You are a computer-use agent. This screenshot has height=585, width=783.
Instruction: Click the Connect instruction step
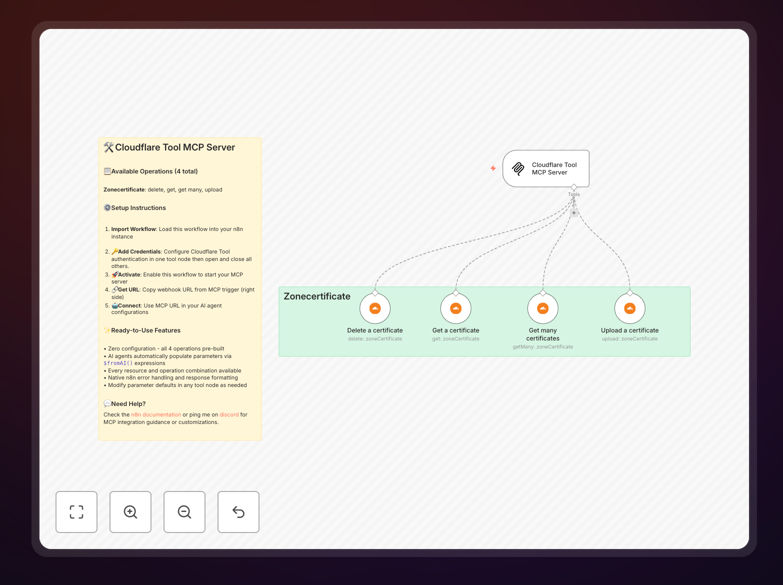163,309
